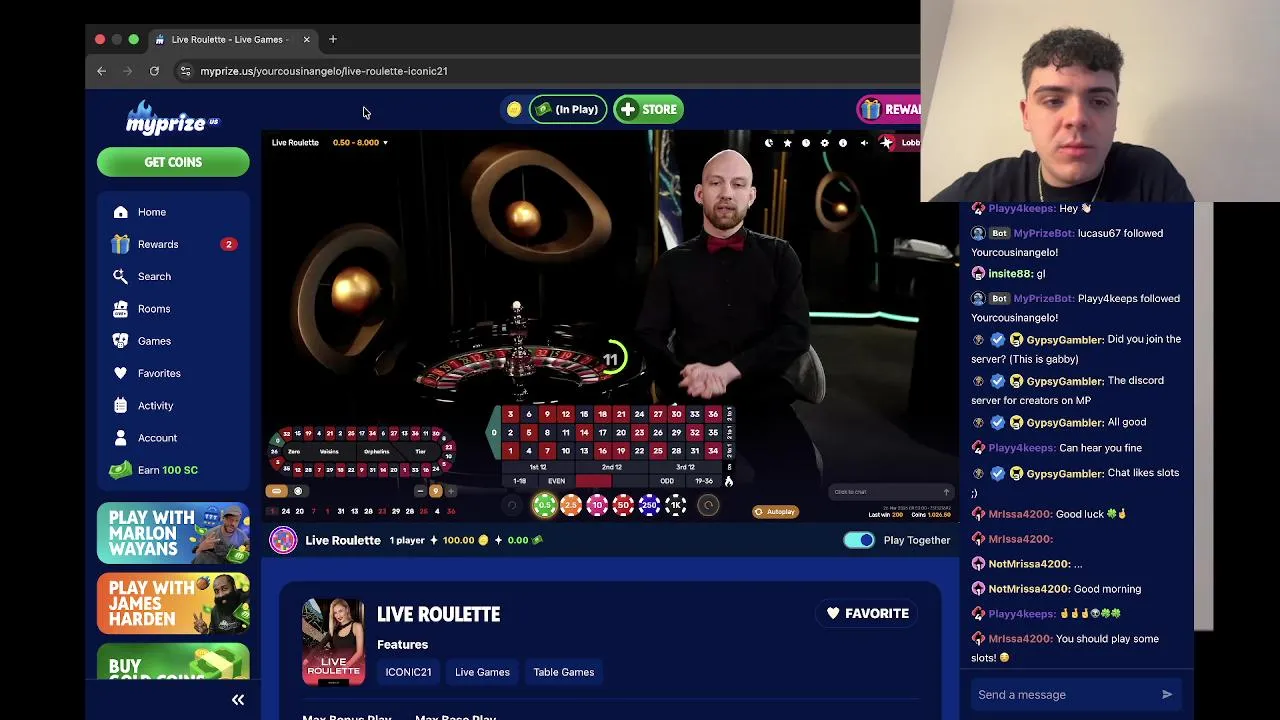This screenshot has width=1280, height=720.
Task: Select Voisins racetrack bet
Action: (x=329, y=451)
